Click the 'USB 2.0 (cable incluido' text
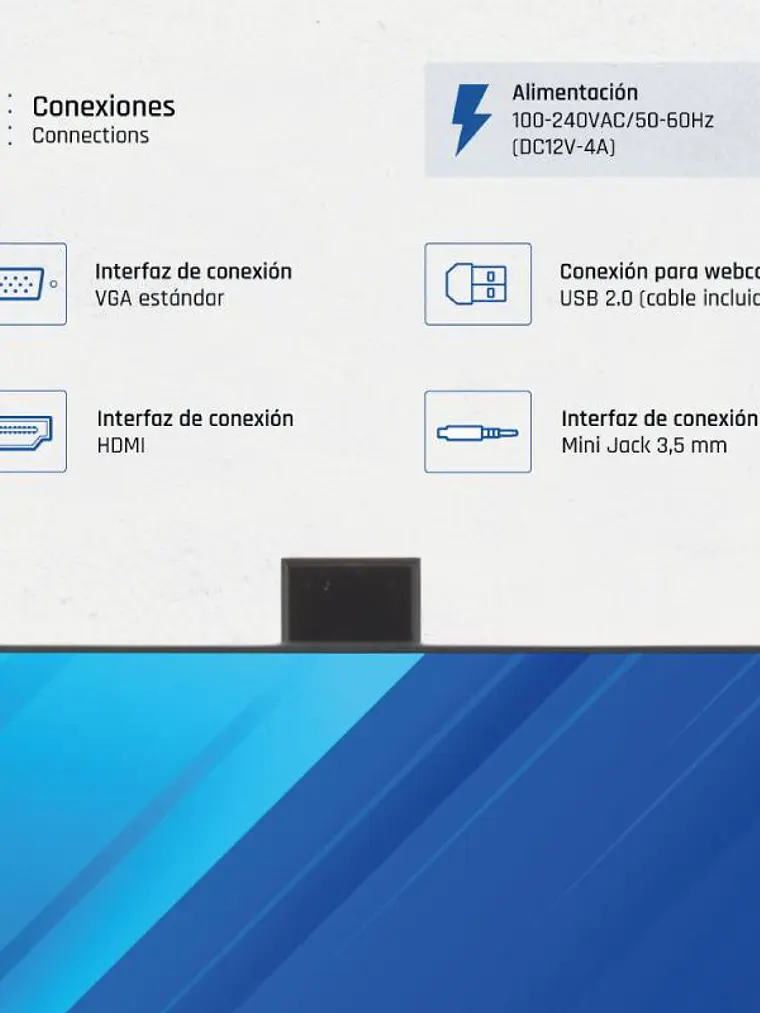This screenshot has width=760, height=1013. pos(660,298)
